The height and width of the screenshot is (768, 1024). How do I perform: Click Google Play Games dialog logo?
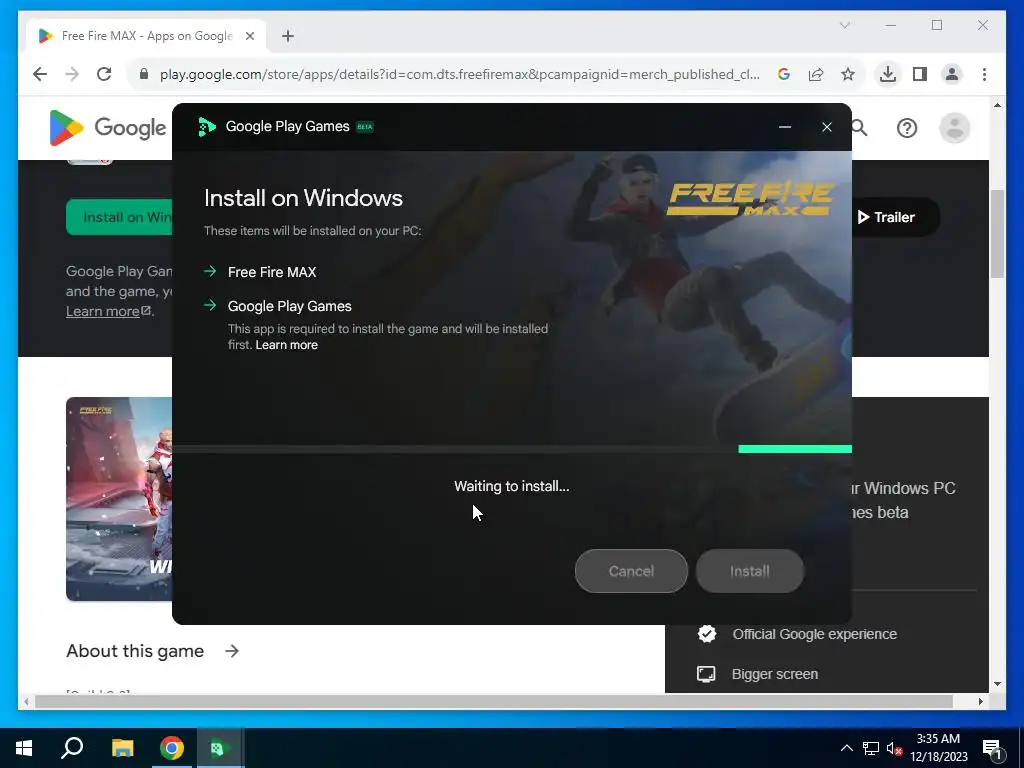(x=207, y=127)
